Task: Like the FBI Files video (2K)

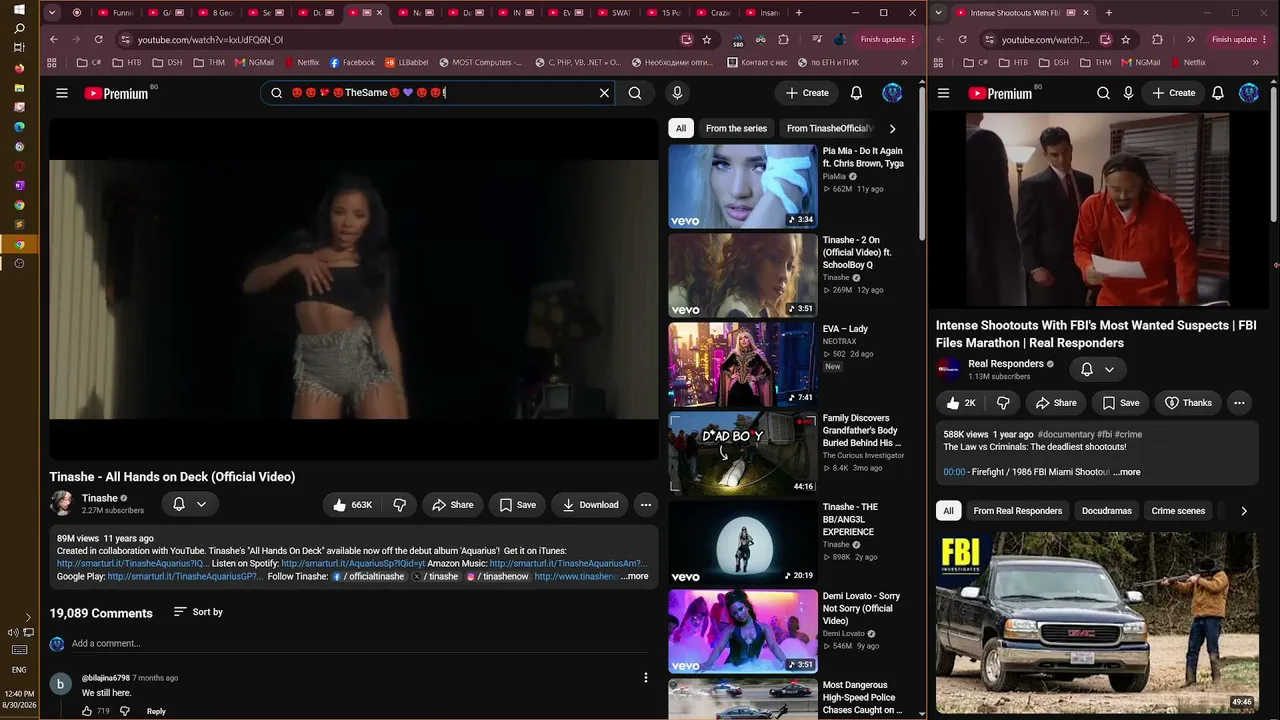Action: (x=961, y=403)
